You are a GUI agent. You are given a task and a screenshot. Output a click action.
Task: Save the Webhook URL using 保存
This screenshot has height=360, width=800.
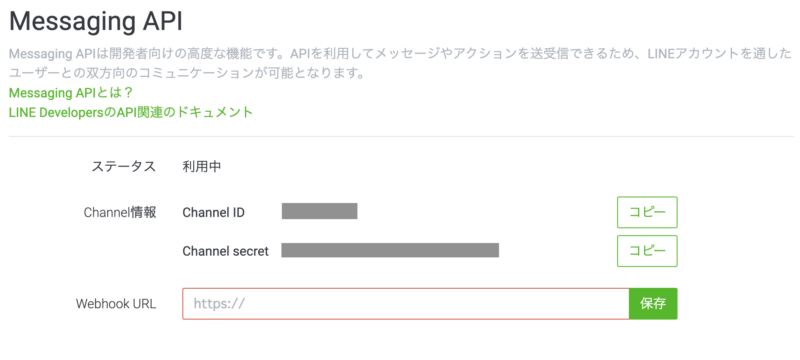[653, 304]
